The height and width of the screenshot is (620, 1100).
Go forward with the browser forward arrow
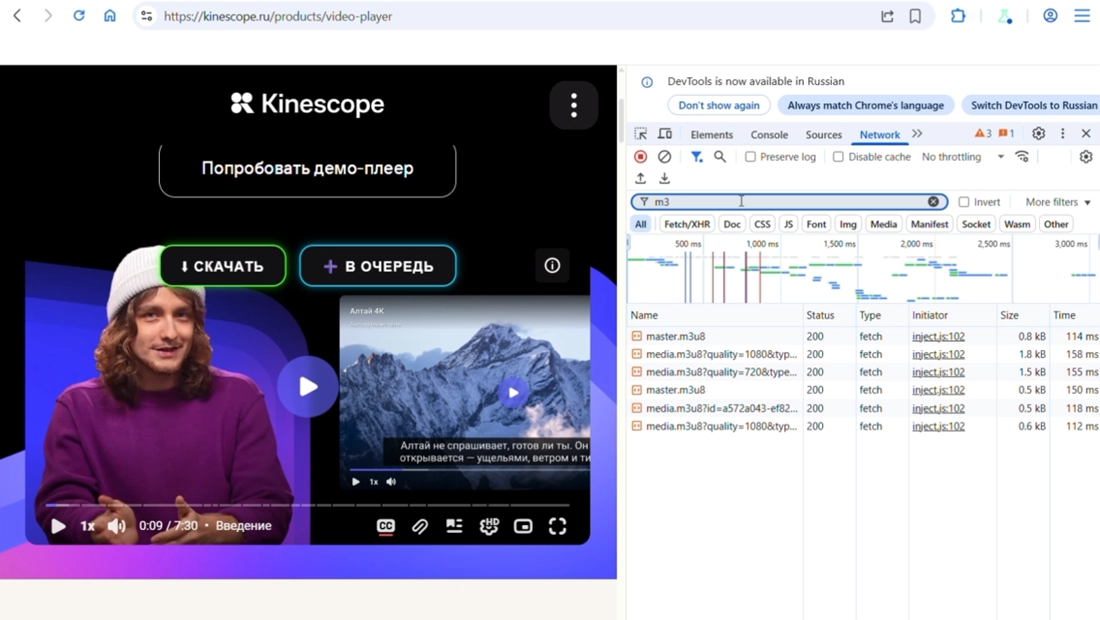click(48, 15)
